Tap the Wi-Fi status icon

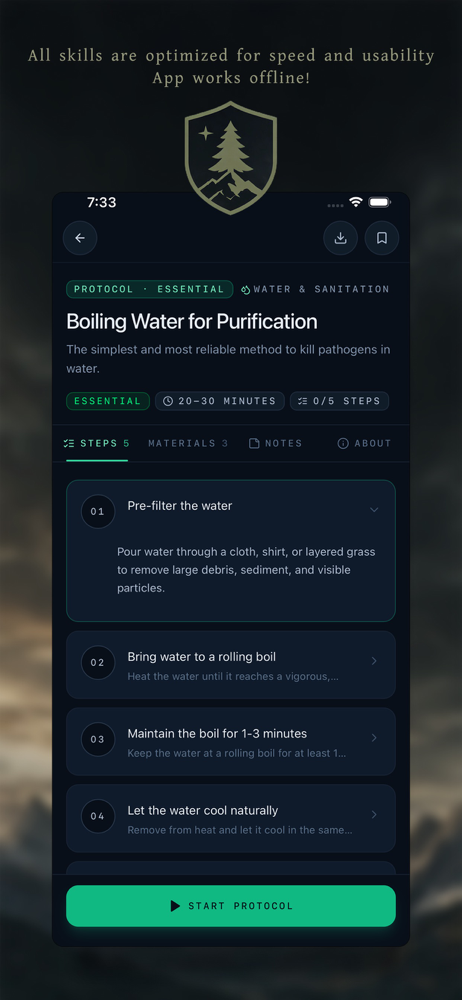pos(355,202)
